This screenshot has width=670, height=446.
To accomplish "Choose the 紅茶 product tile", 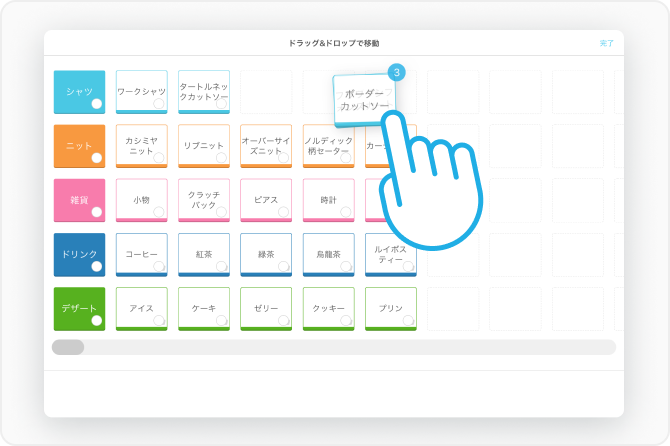I will click(204, 255).
